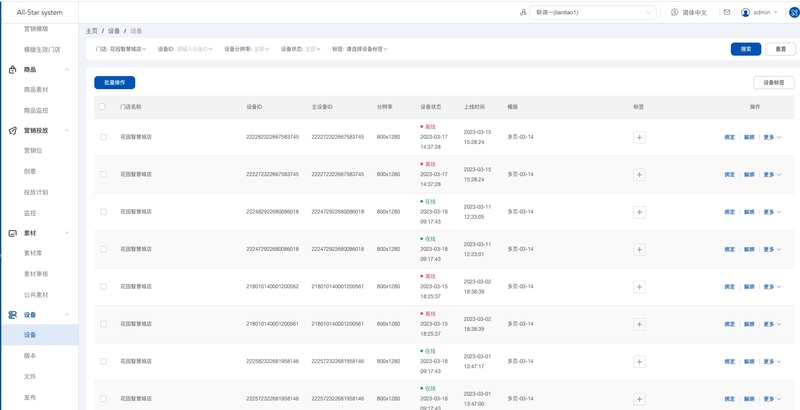Open the 设备状态 filter dropdown
Viewport: 800px width, 410px height.
click(301, 49)
